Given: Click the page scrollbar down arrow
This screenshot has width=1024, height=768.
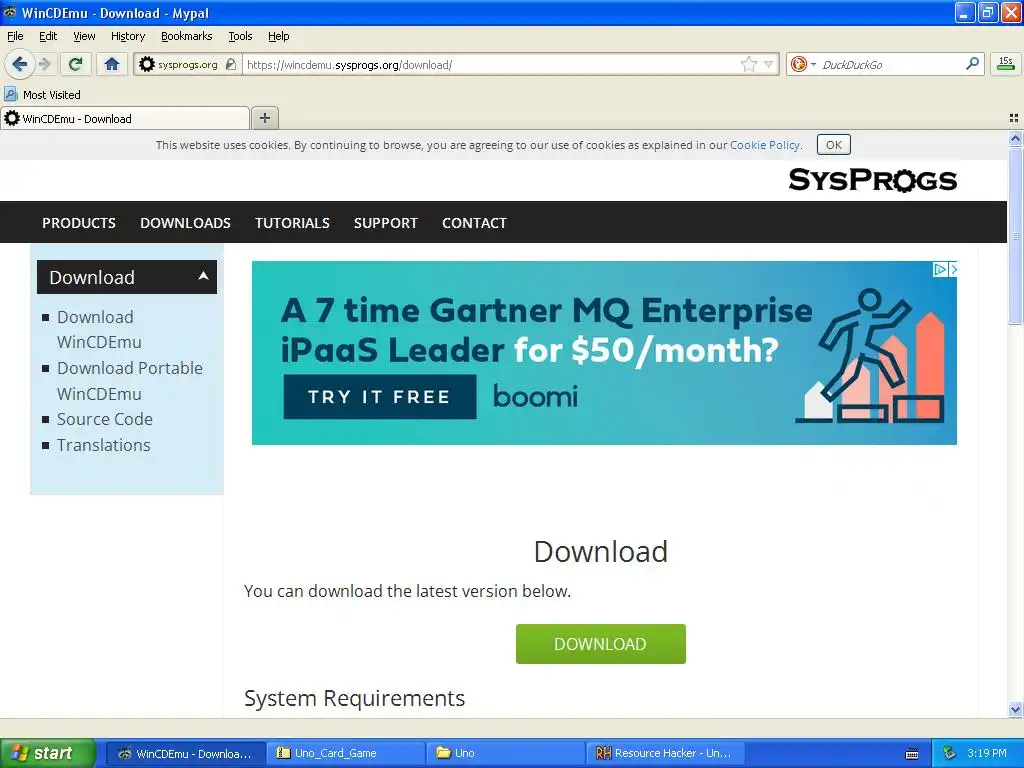Looking at the screenshot, I should click(x=1015, y=709).
